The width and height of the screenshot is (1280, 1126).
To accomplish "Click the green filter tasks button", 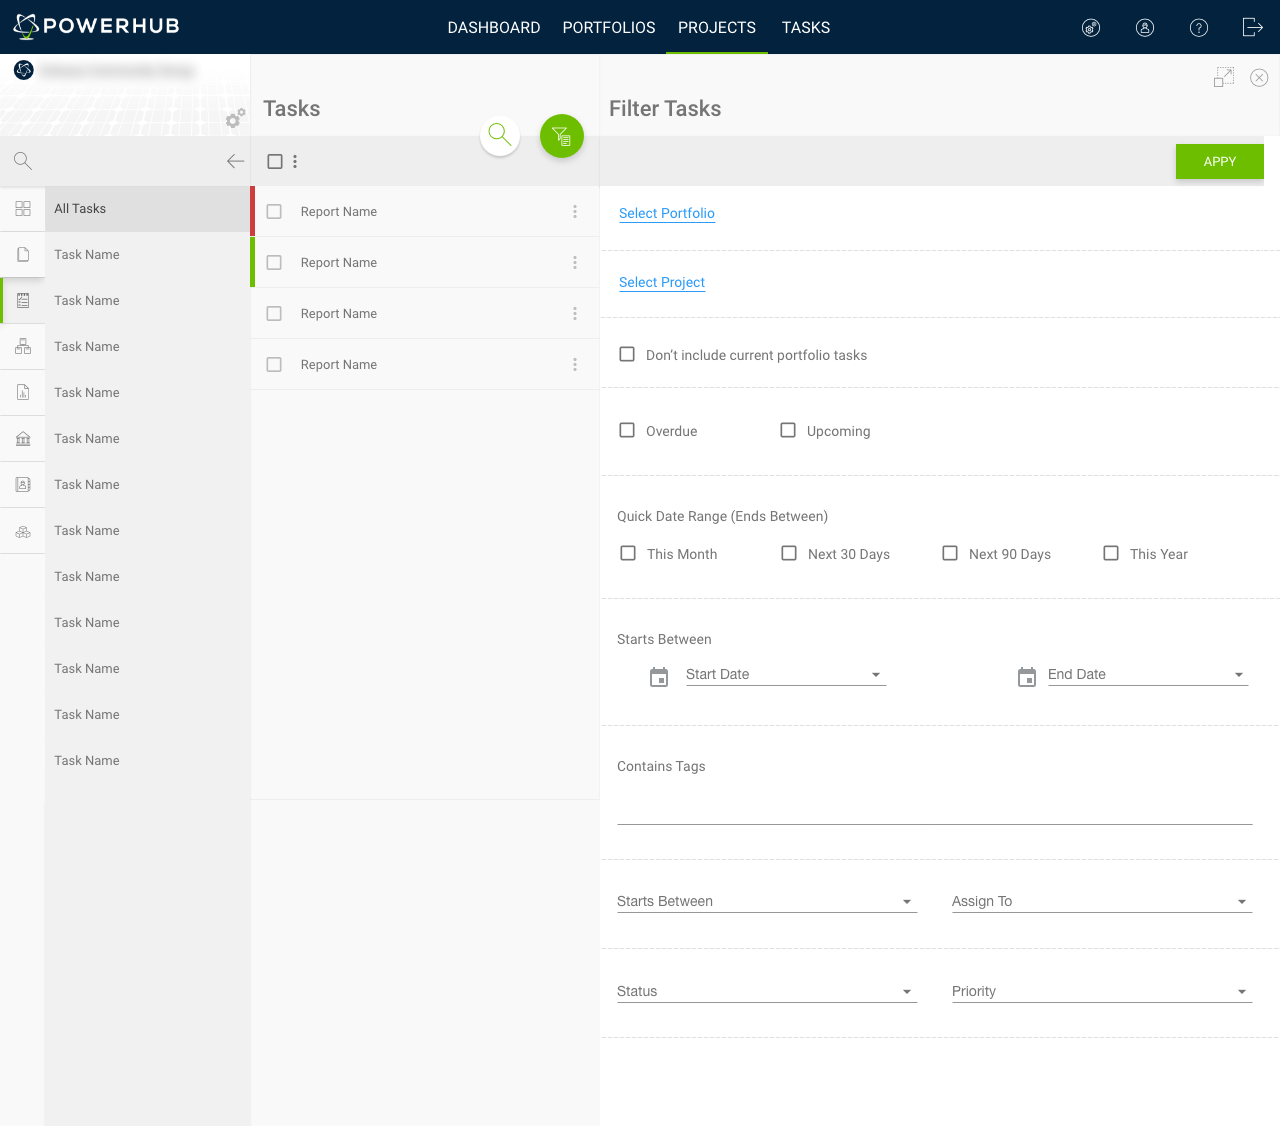I will (562, 136).
